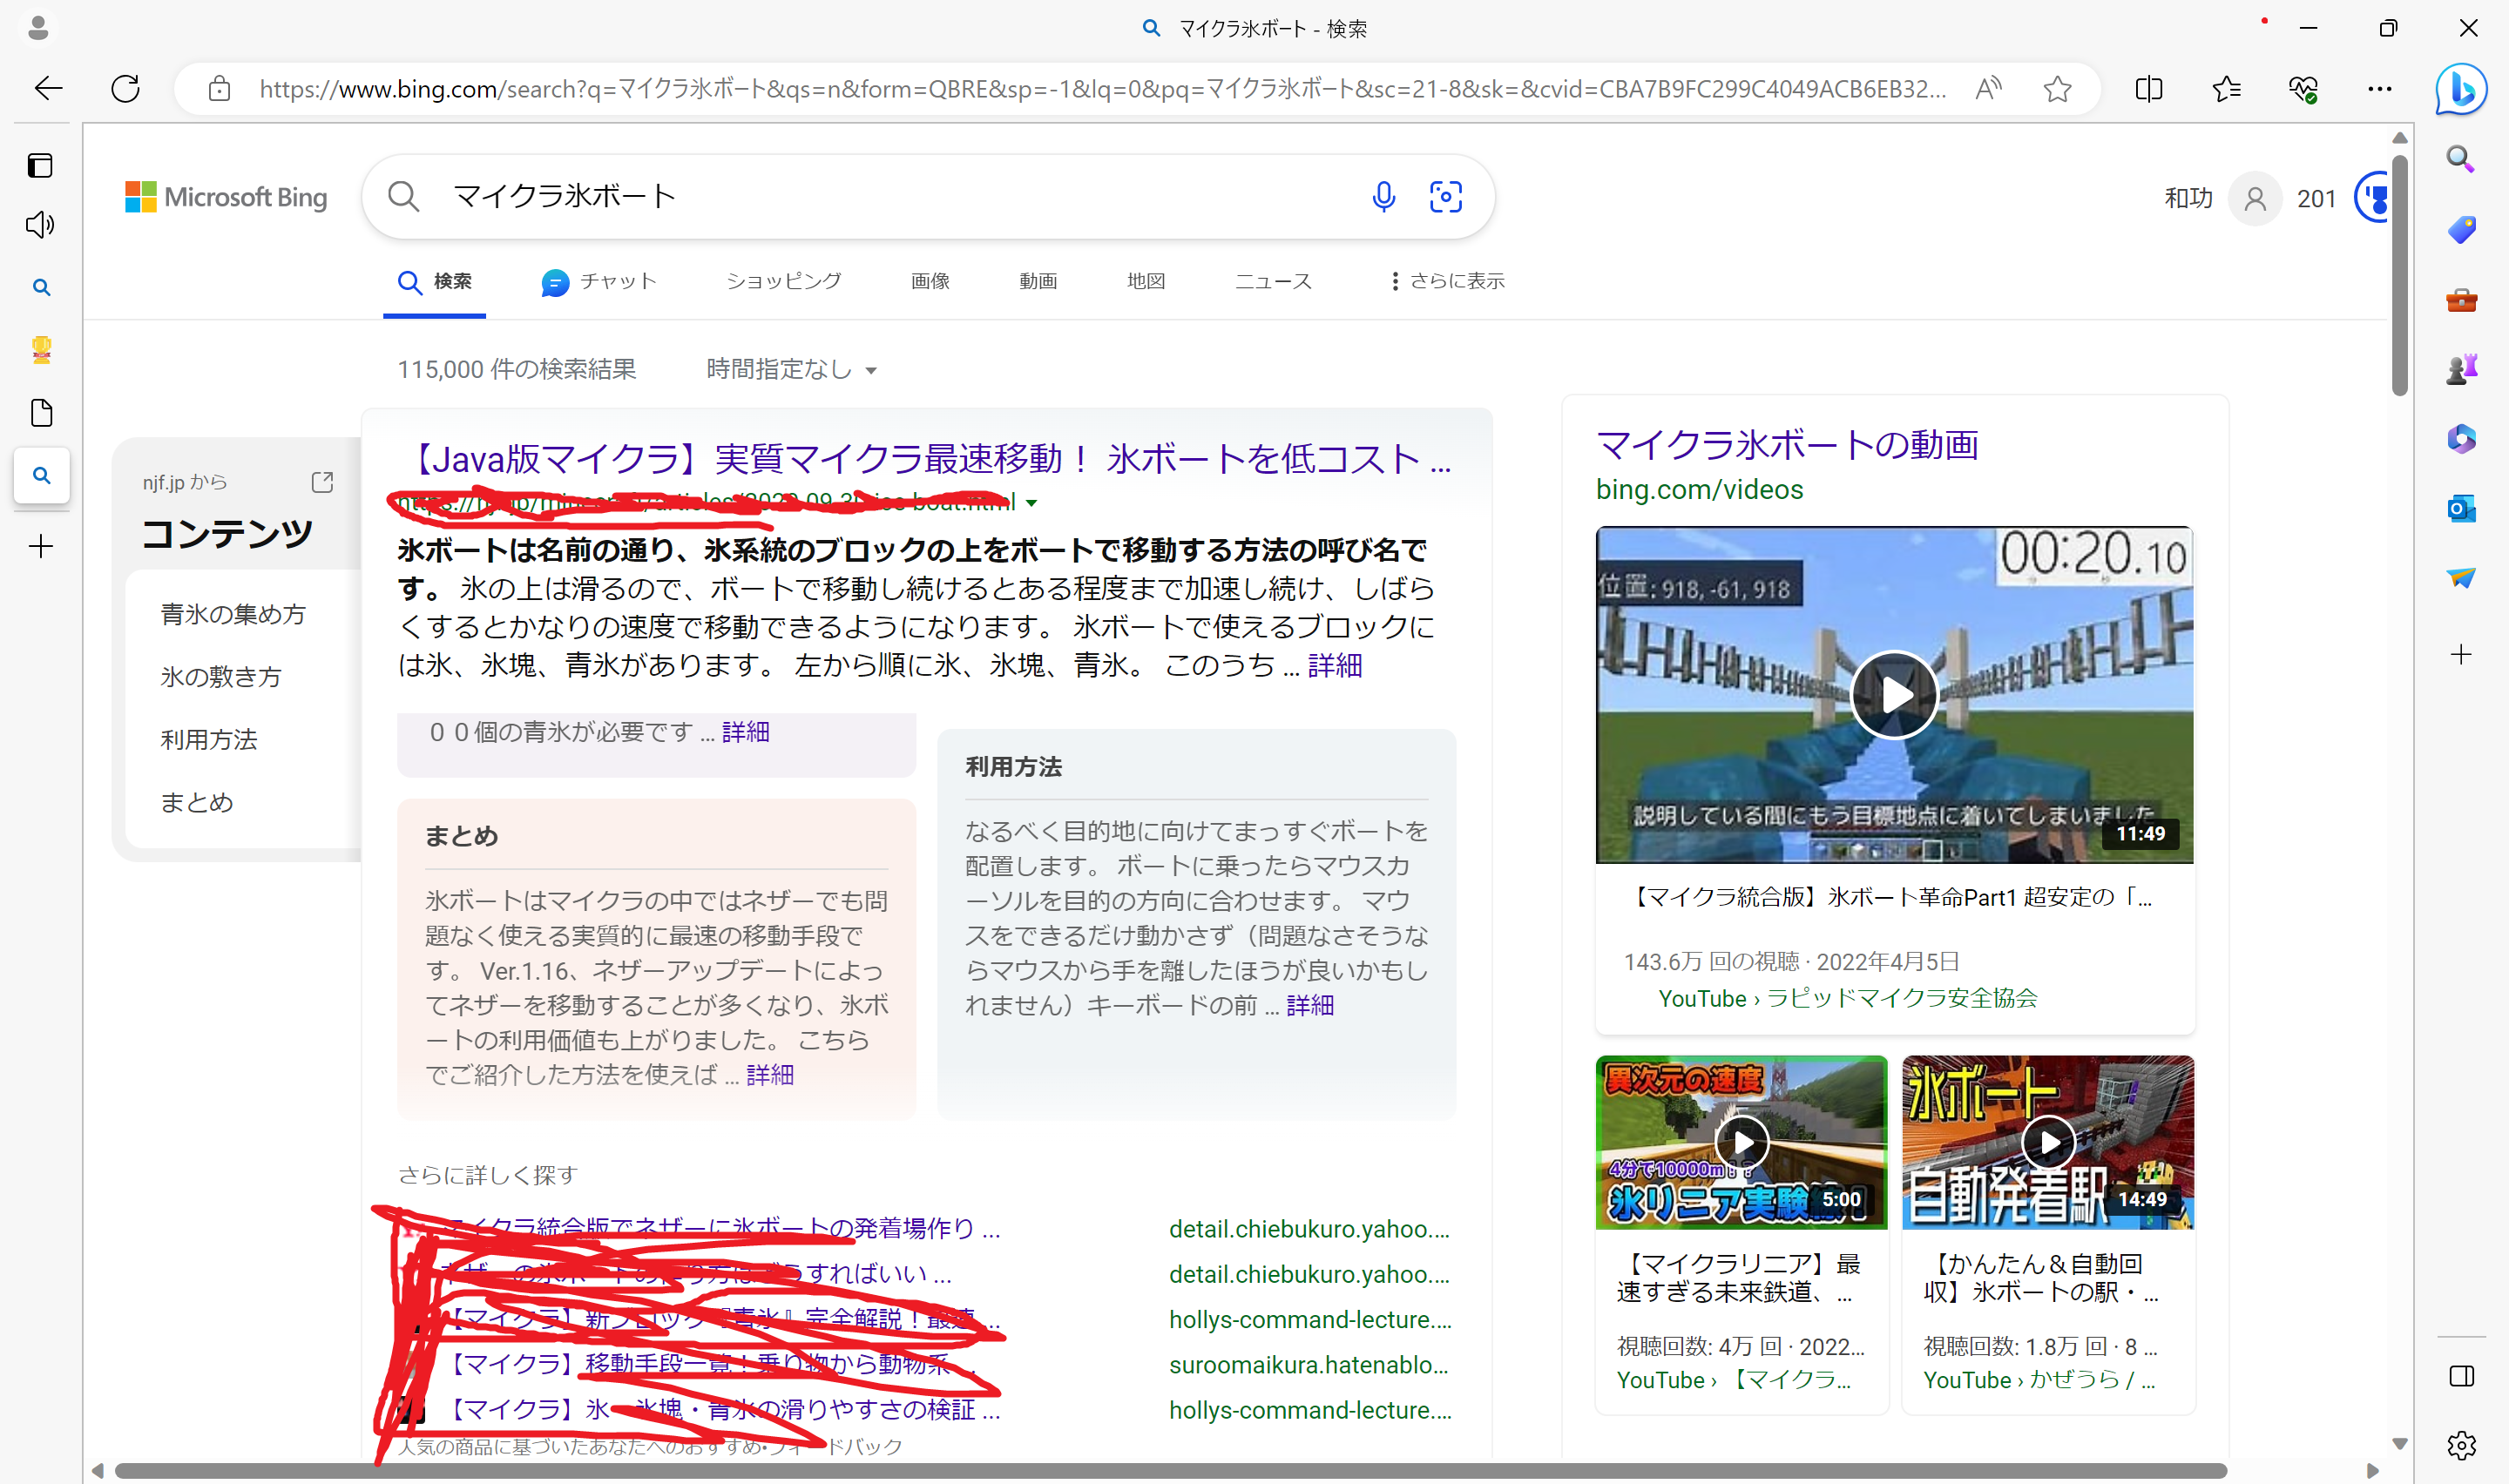Click the vertical page scrollbar thumb
The image size is (2509, 1484).
point(2398,275)
